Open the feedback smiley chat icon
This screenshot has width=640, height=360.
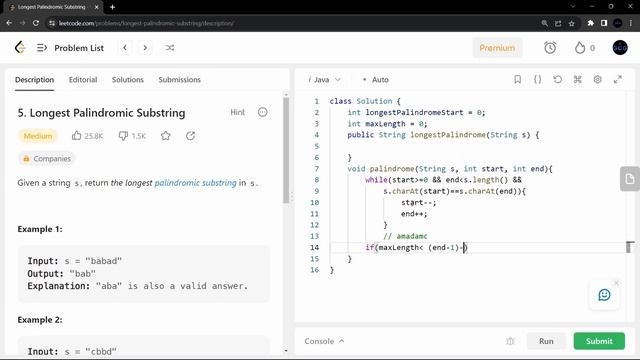[x=604, y=295]
